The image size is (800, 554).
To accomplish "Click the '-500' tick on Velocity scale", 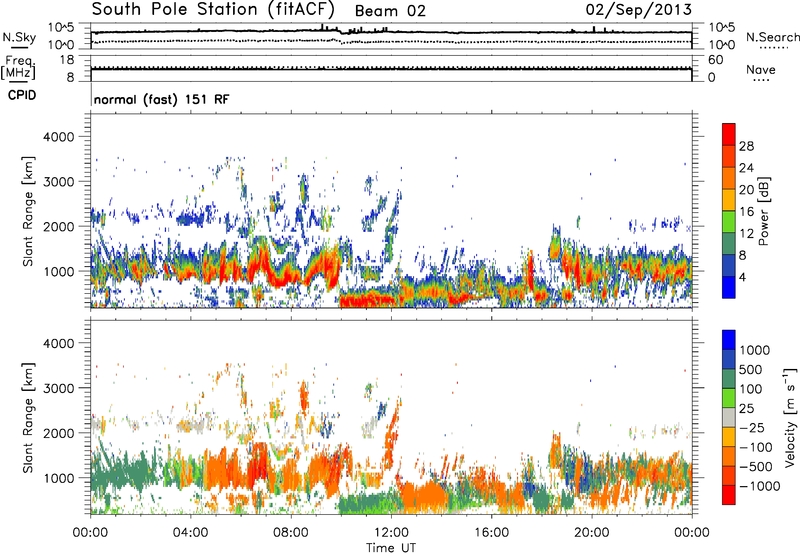I will pos(756,467).
